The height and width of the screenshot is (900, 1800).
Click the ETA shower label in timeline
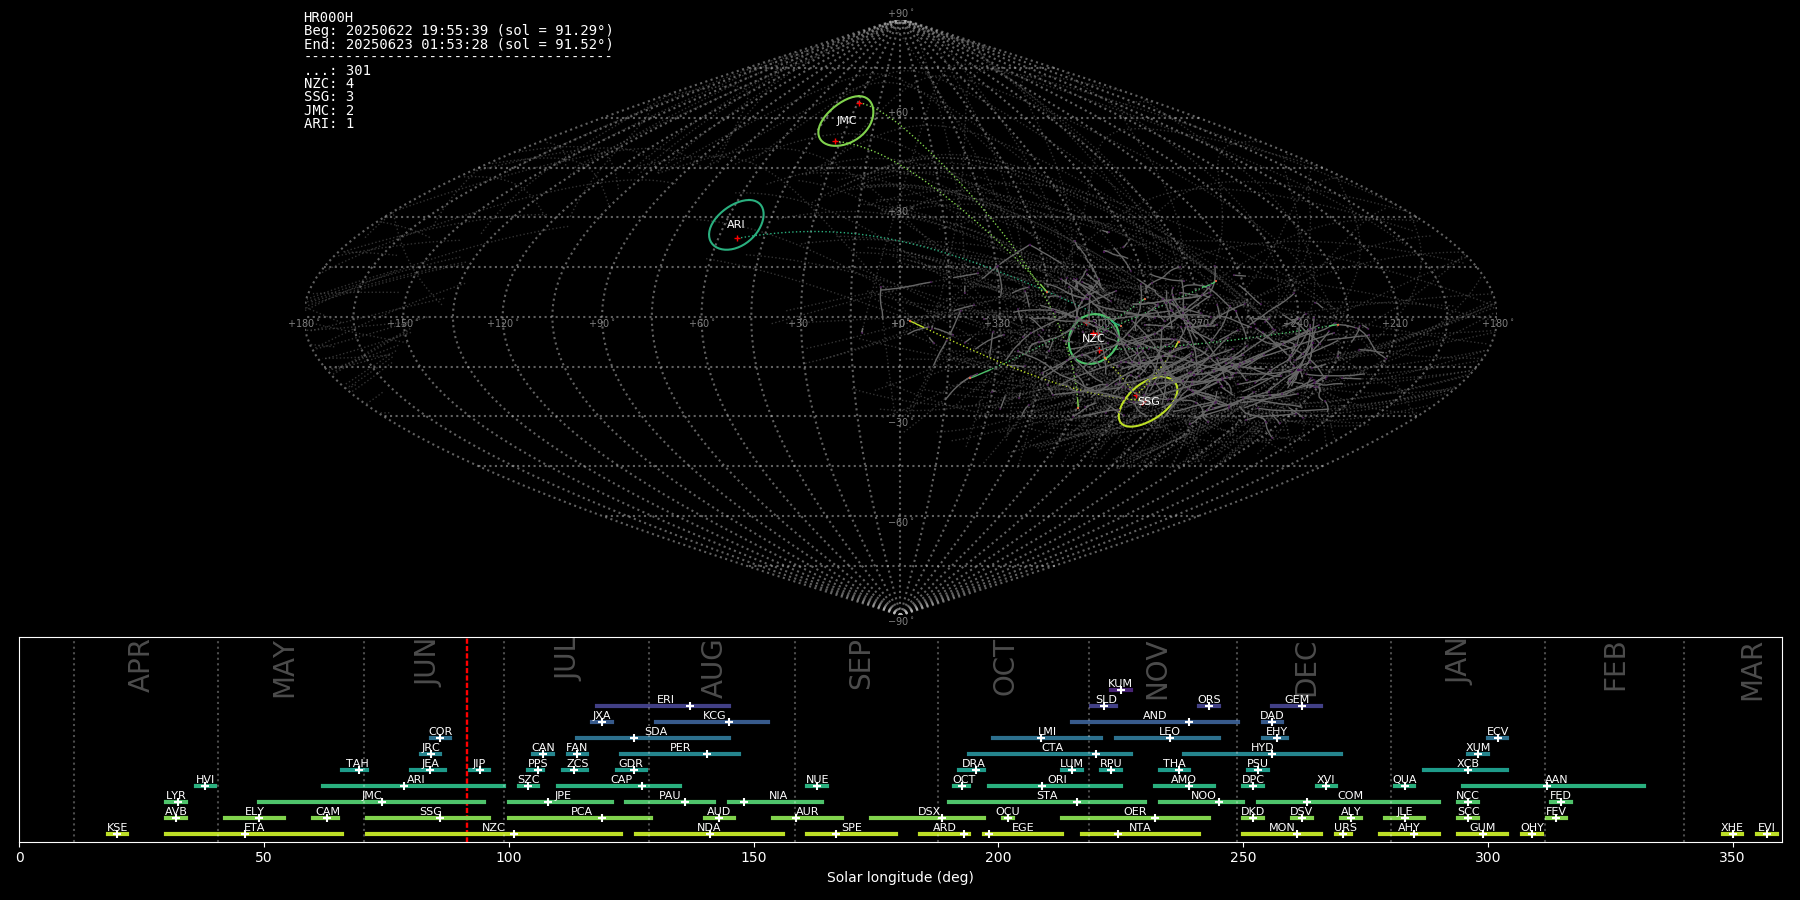pos(254,827)
